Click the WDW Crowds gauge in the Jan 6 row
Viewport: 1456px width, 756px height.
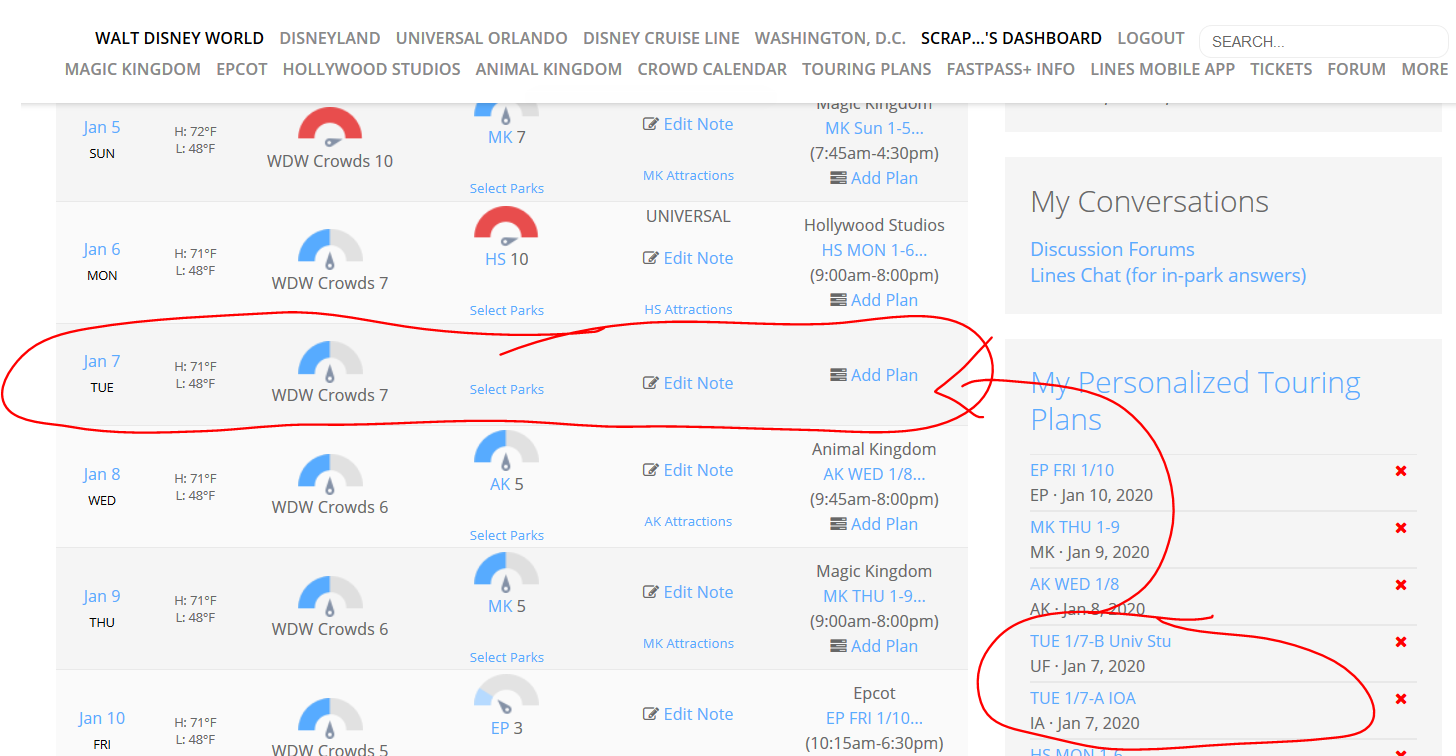[330, 249]
